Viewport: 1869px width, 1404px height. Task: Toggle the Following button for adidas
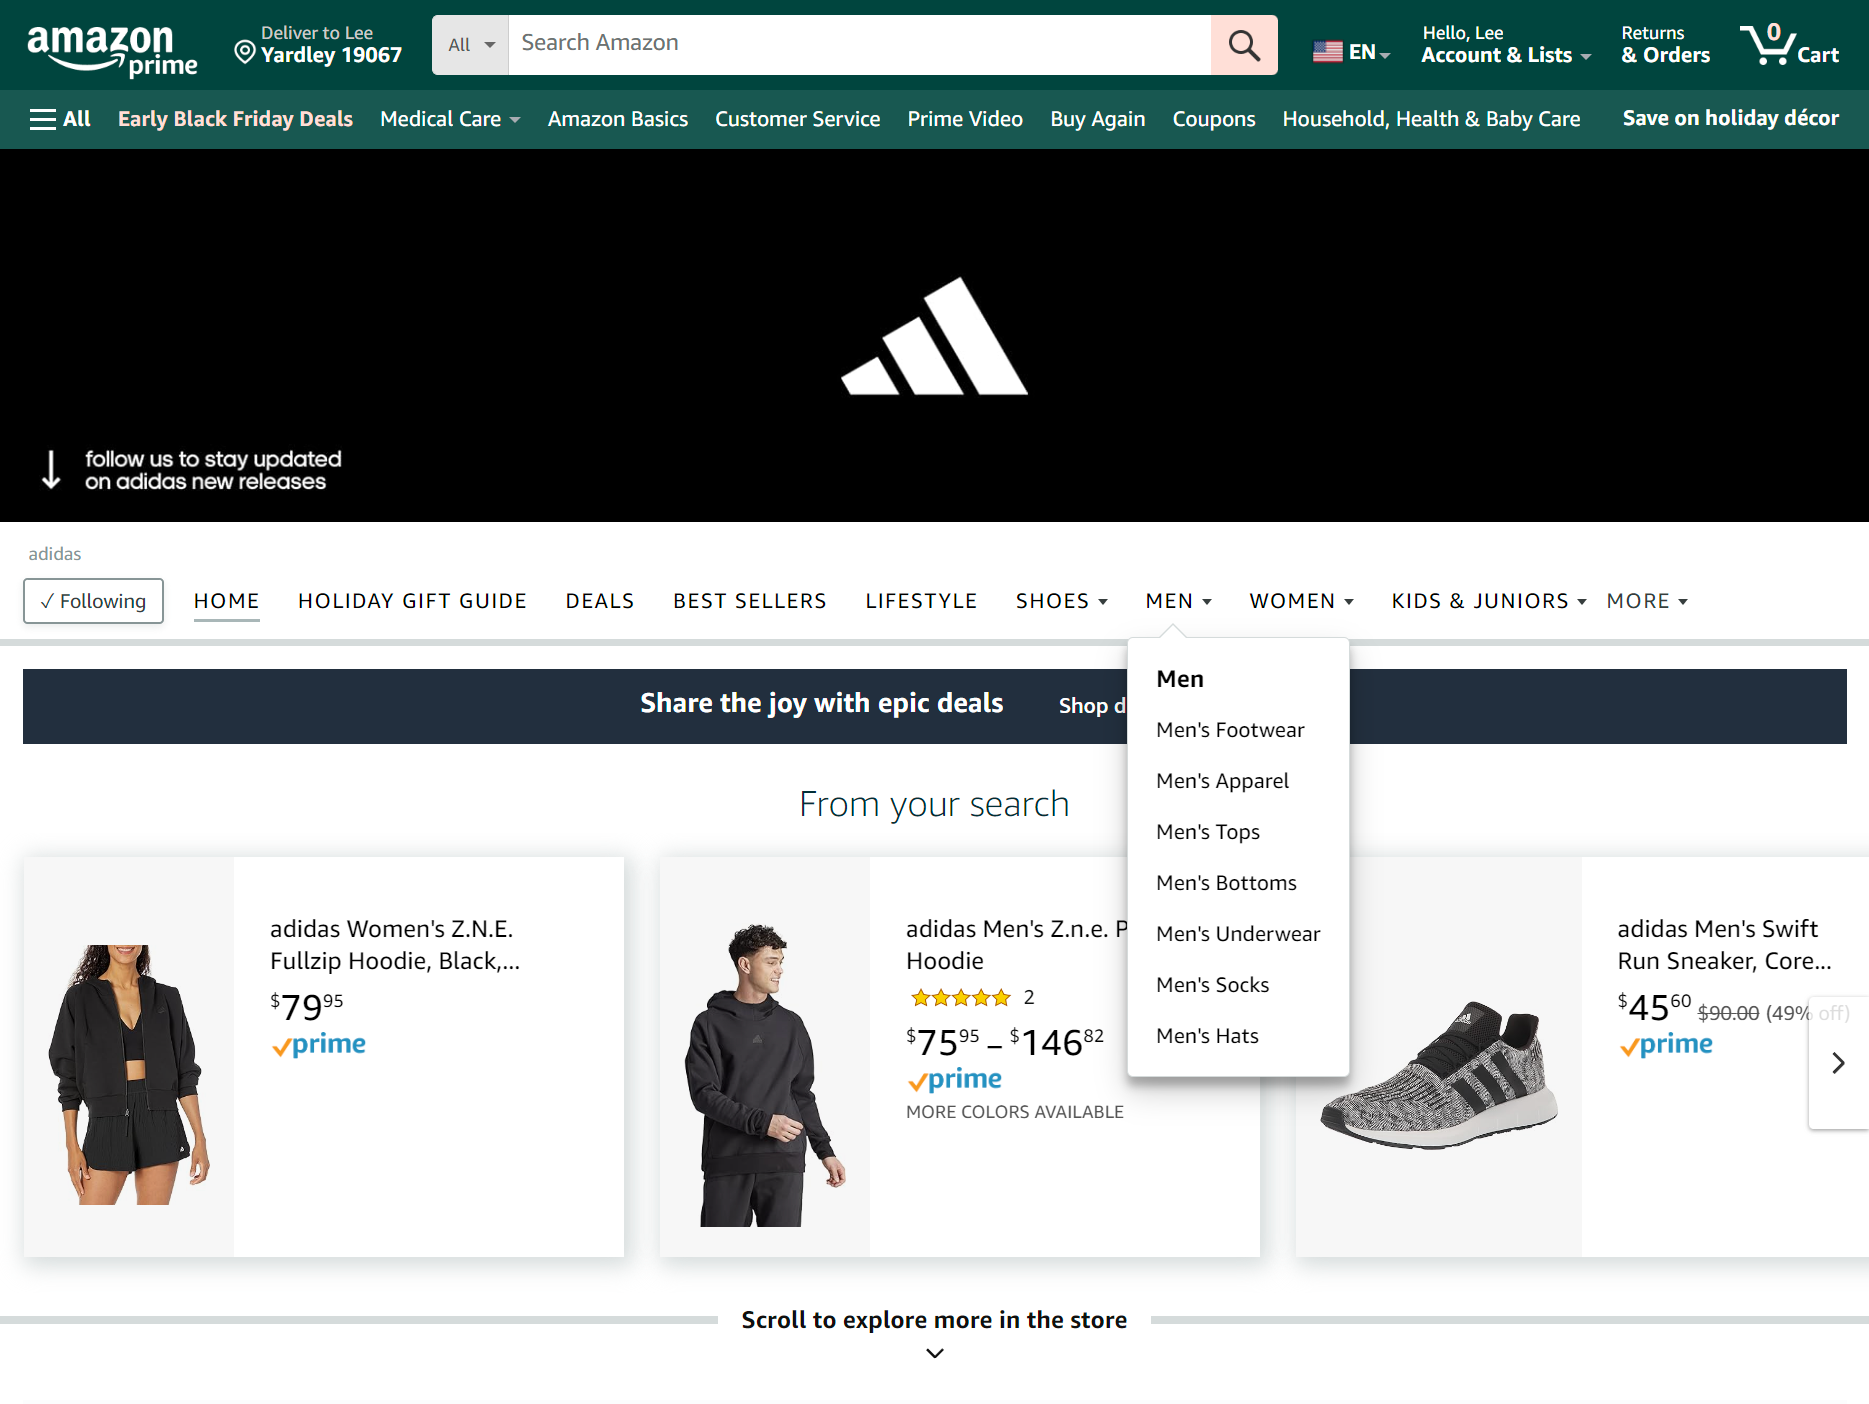(x=93, y=601)
